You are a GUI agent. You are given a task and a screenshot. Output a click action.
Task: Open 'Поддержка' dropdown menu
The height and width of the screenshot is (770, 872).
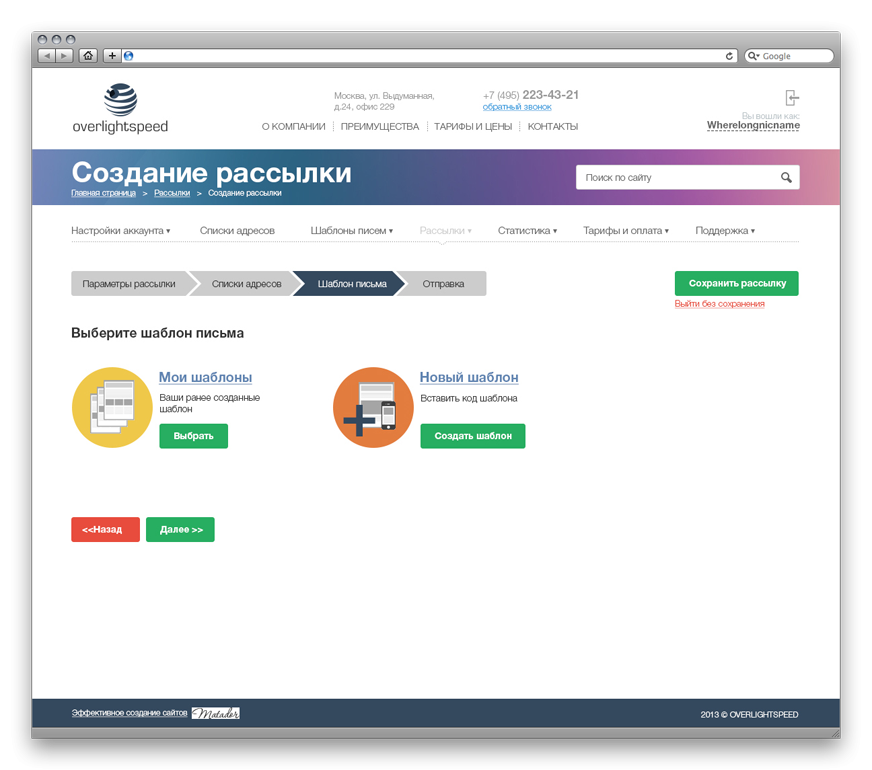(725, 231)
